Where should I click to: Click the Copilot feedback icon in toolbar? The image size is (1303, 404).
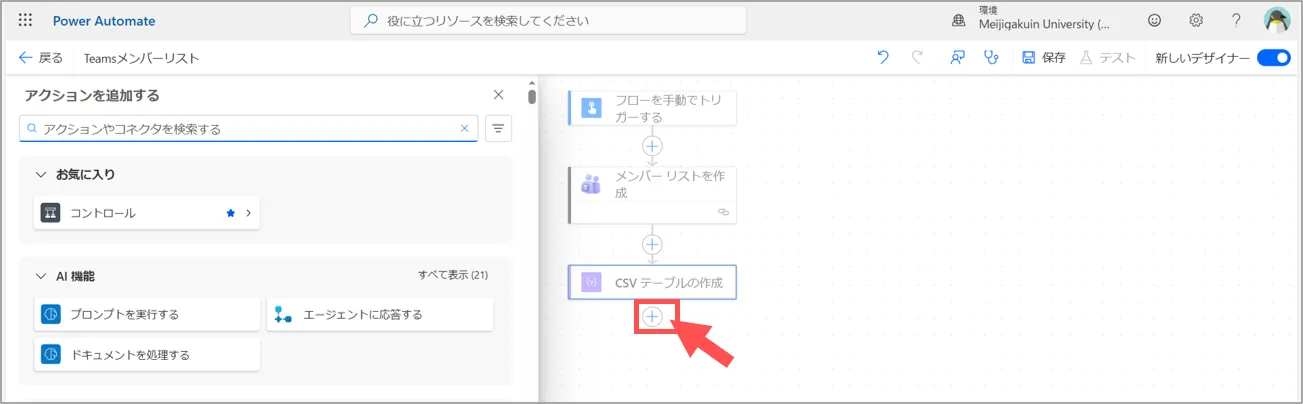point(957,58)
